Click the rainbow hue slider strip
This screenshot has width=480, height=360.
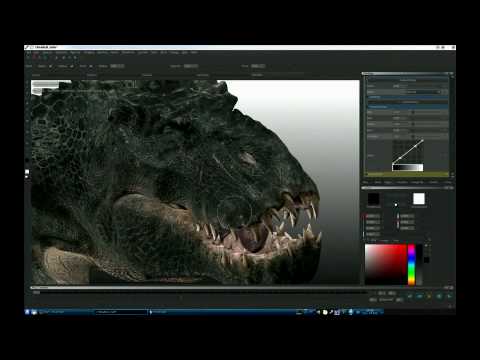(x=412, y=264)
